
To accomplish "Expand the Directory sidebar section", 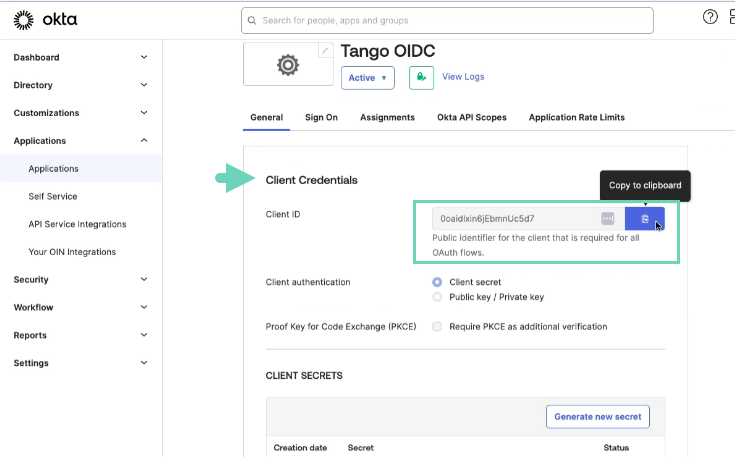I will point(80,85).
